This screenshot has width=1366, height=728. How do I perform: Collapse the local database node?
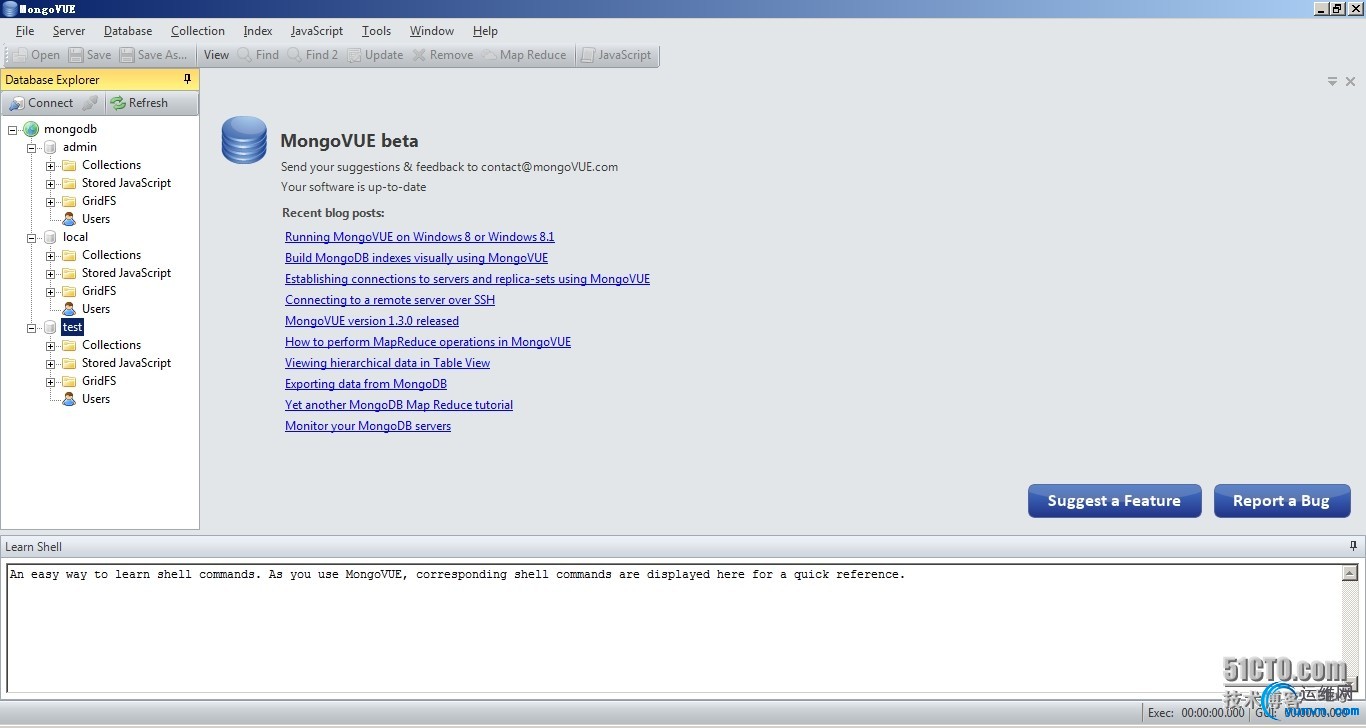point(32,237)
